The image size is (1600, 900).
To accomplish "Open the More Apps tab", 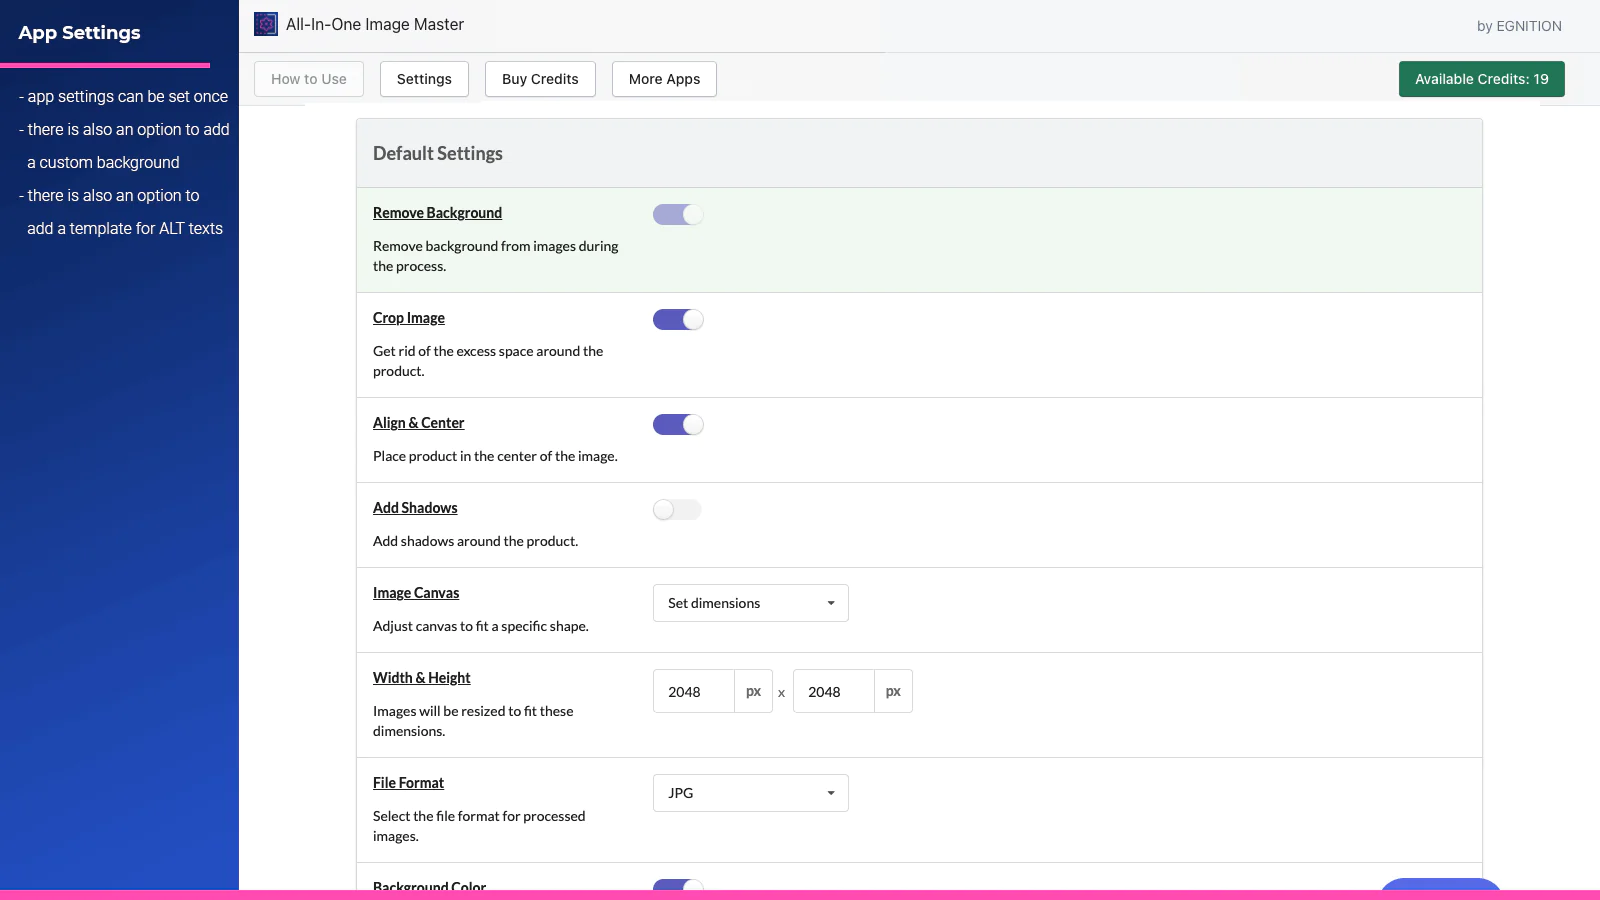I will [664, 79].
